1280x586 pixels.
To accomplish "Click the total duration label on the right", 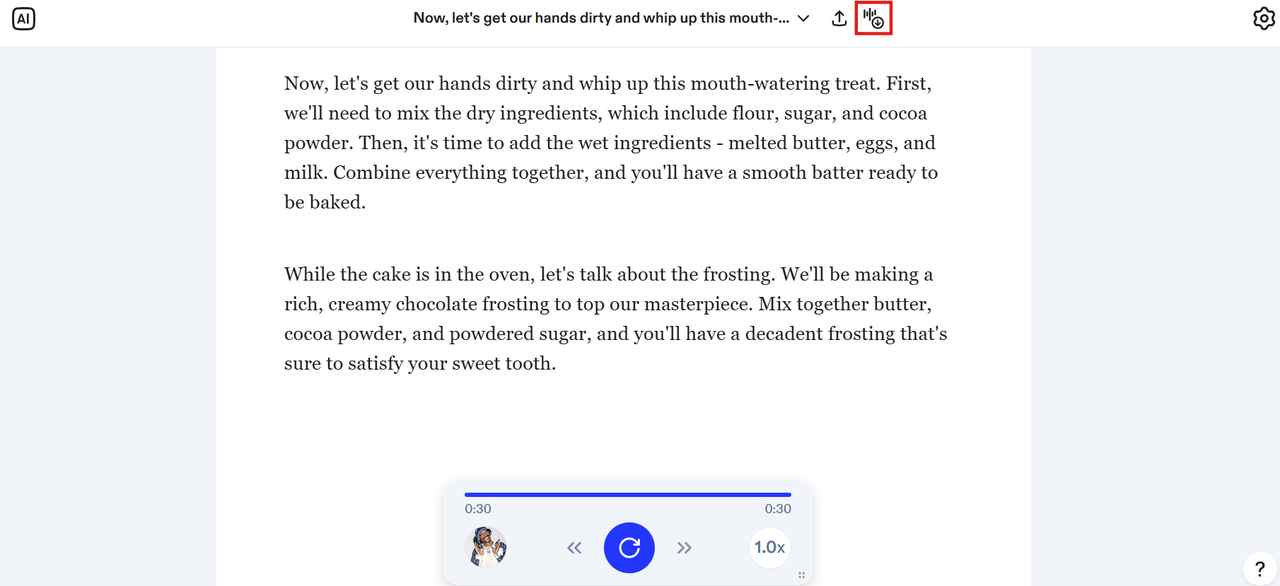I will point(777,509).
